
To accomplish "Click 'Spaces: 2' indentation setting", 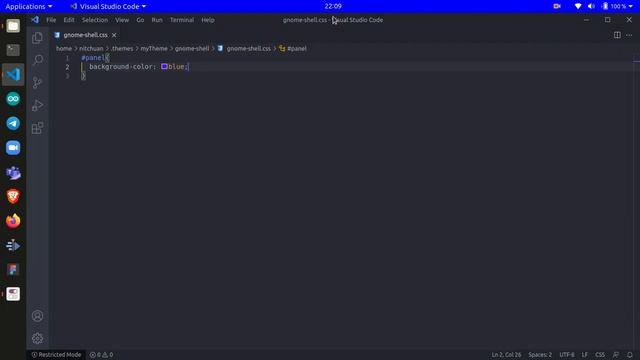I will (x=540, y=355).
